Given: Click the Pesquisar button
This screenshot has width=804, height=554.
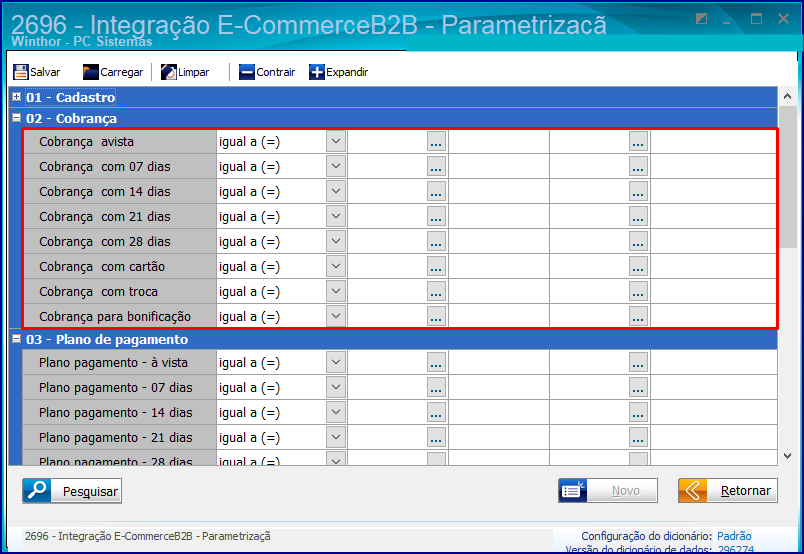Looking at the screenshot, I should tap(72, 491).
